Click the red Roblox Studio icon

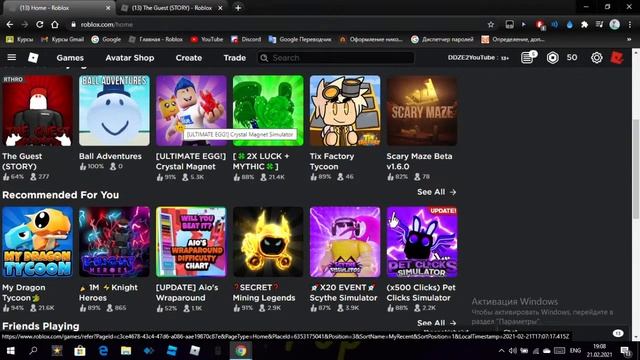click(x=617, y=58)
